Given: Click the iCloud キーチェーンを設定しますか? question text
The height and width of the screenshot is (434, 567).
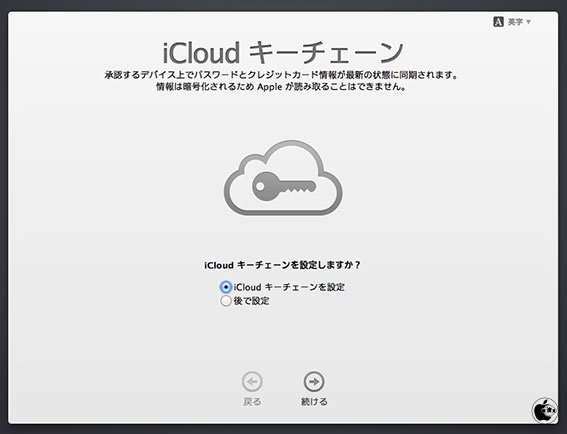Looking at the screenshot, I should [282, 265].
